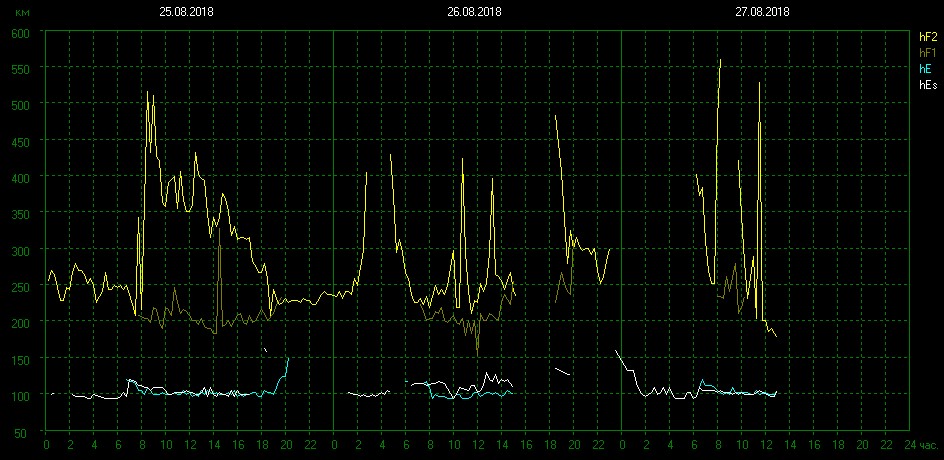Select the 500 km axis label
944x460 pixels.
tap(20, 105)
